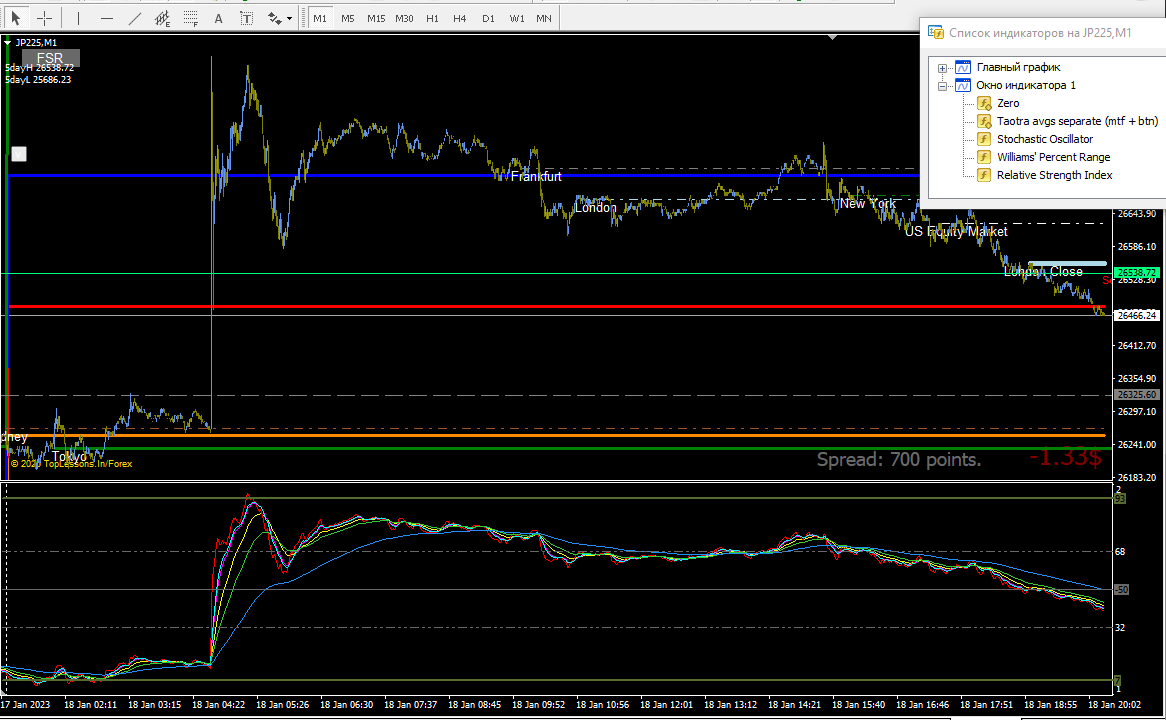Click the 5dayL 25686.23 label

point(38,80)
